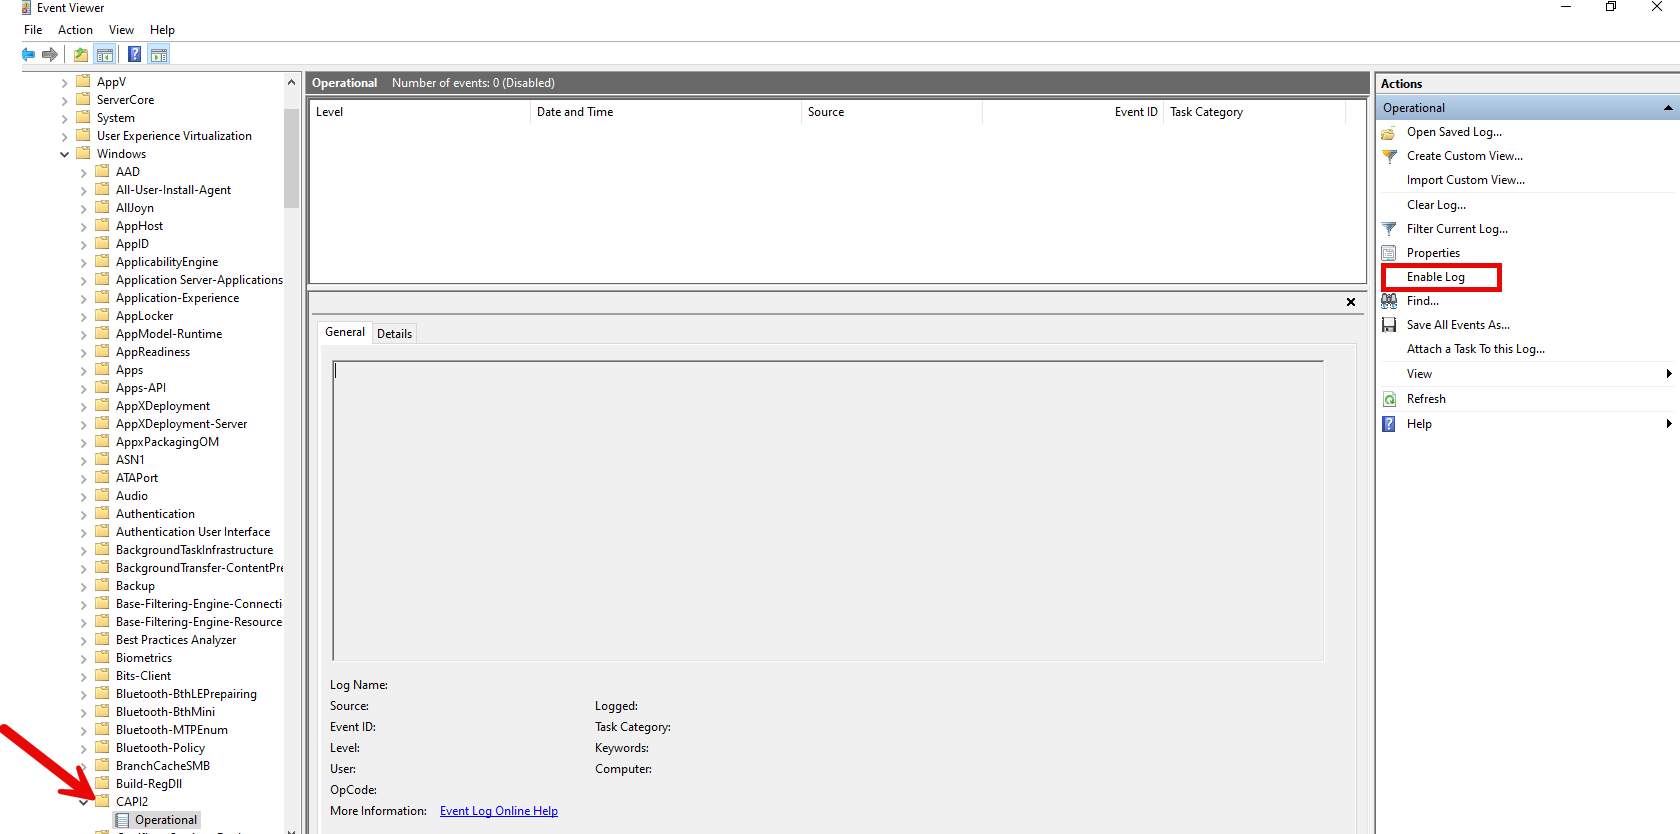Open the View menu in menu bar
The width and height of the screenshot is (1680, 834).
click(x=121, y=30)
